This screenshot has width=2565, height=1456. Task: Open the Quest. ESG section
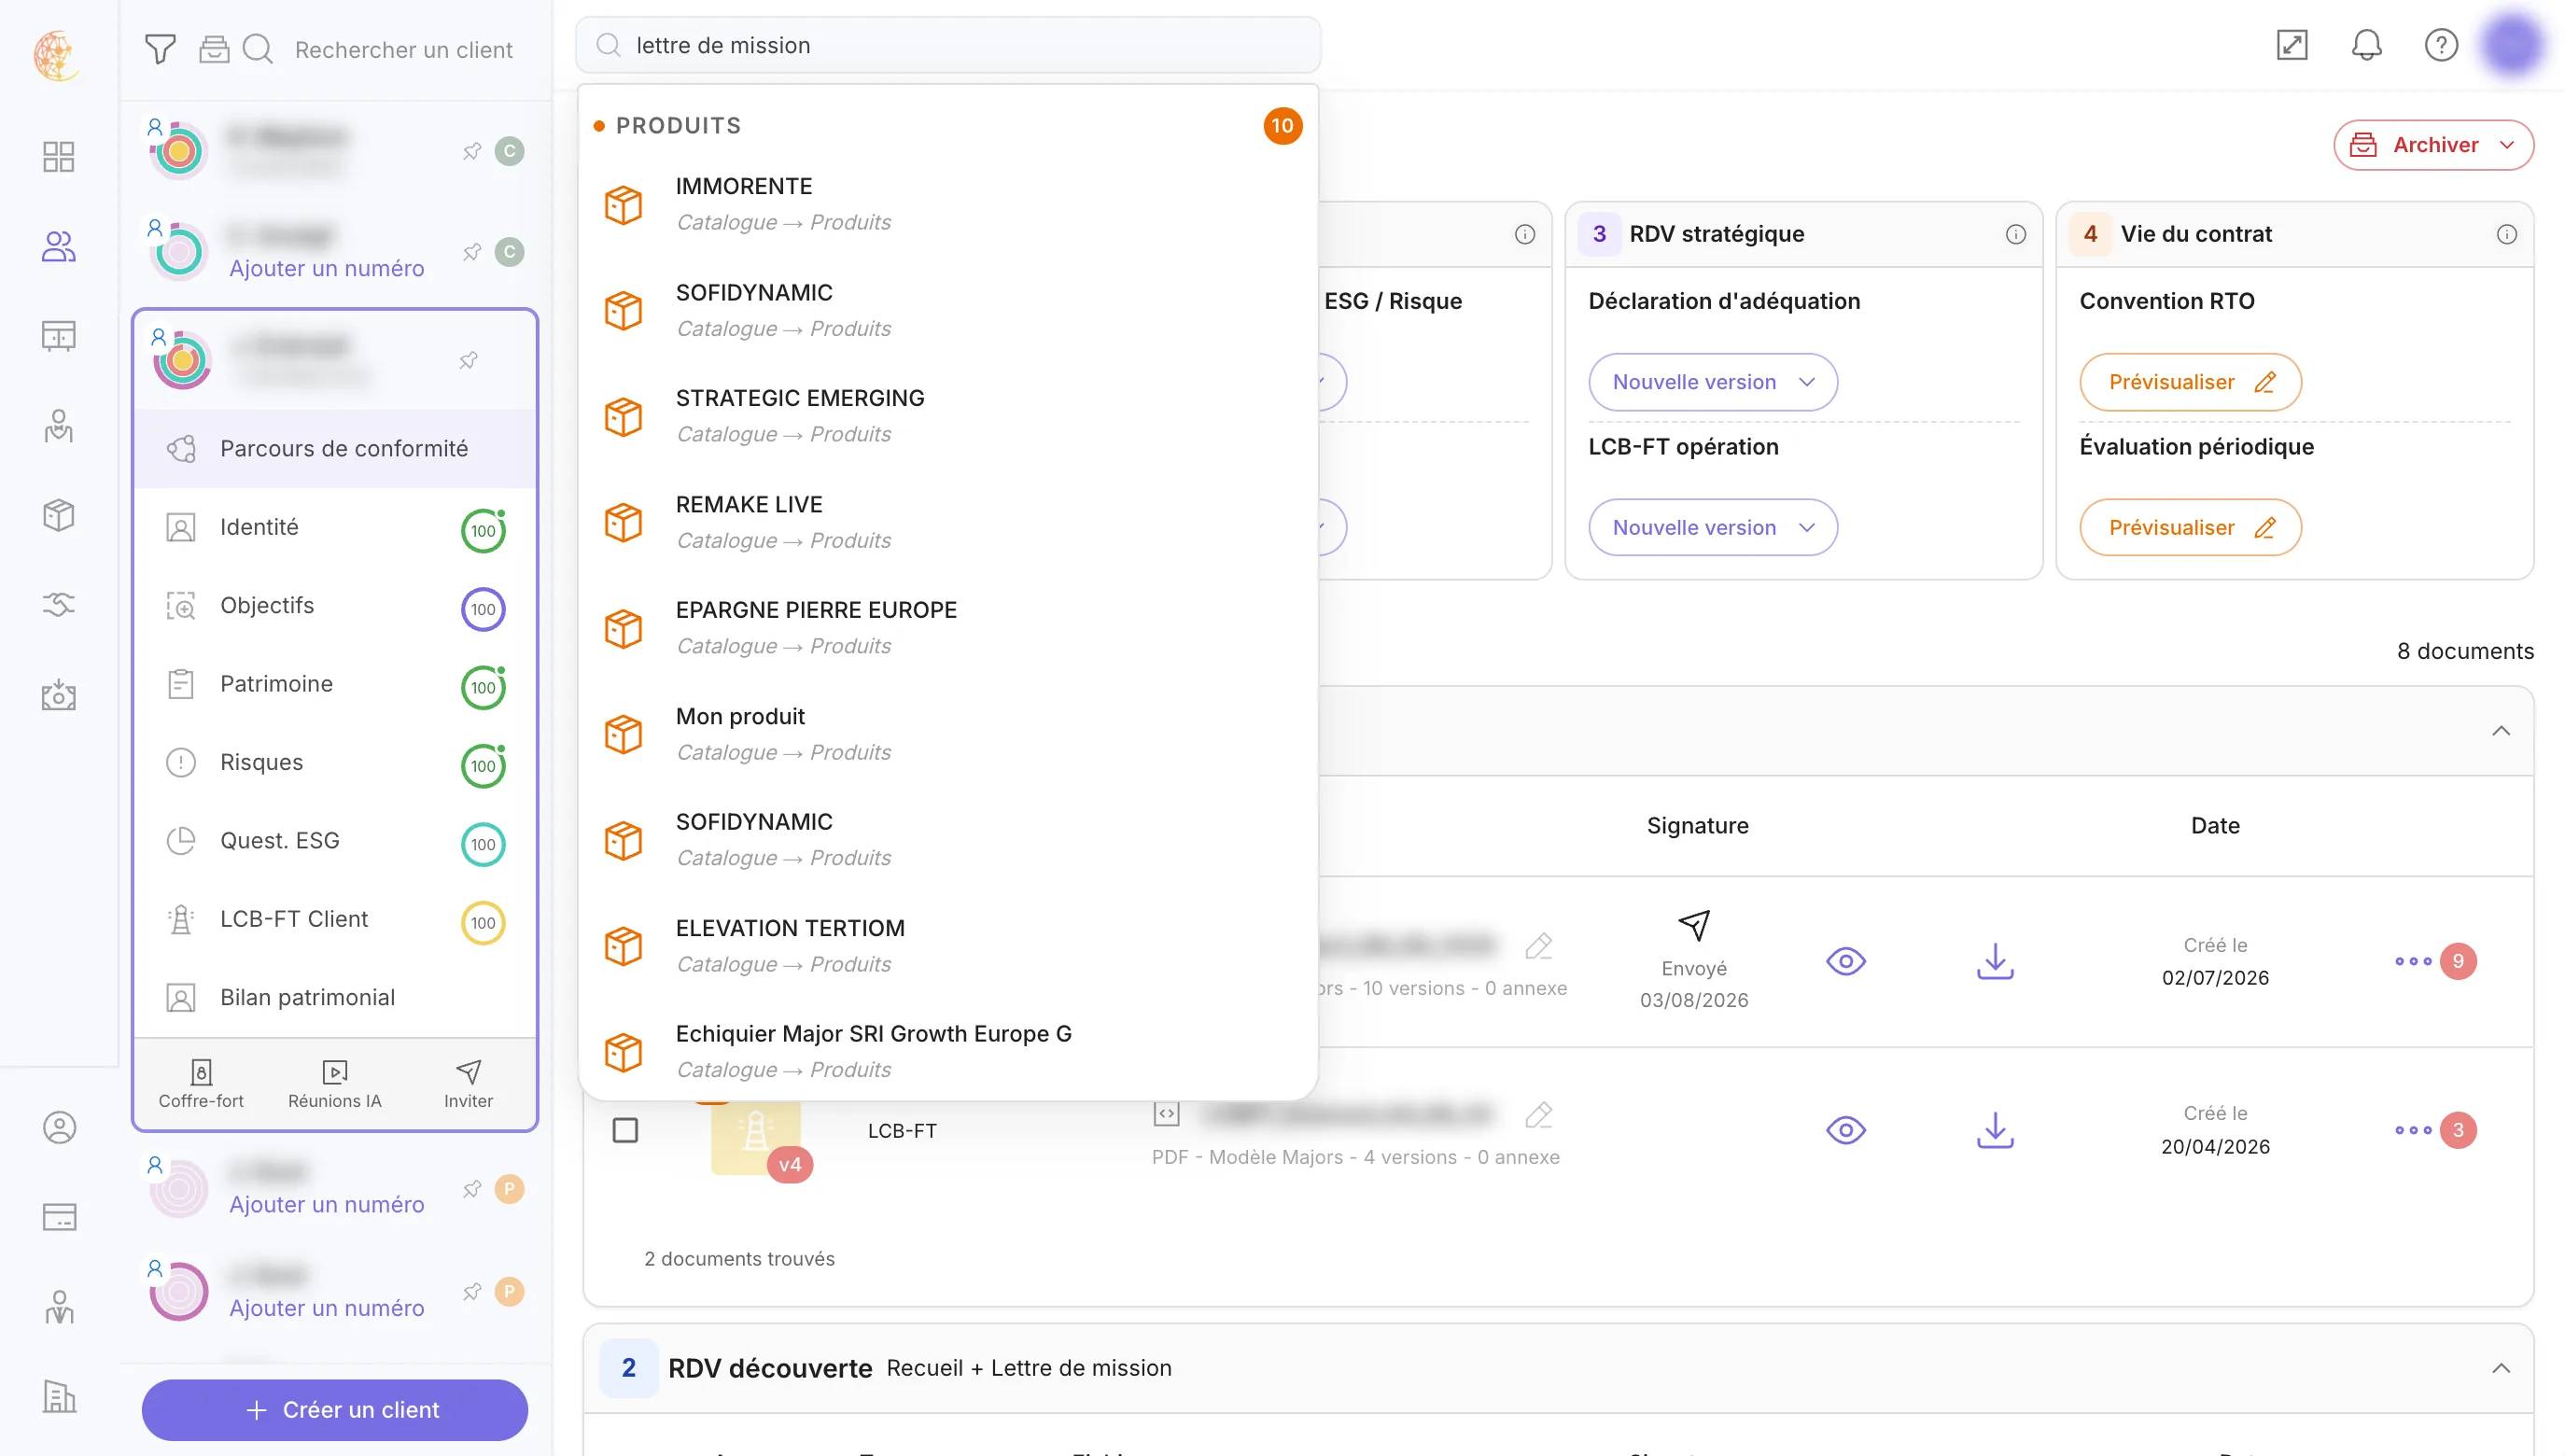tap(335, 840)
